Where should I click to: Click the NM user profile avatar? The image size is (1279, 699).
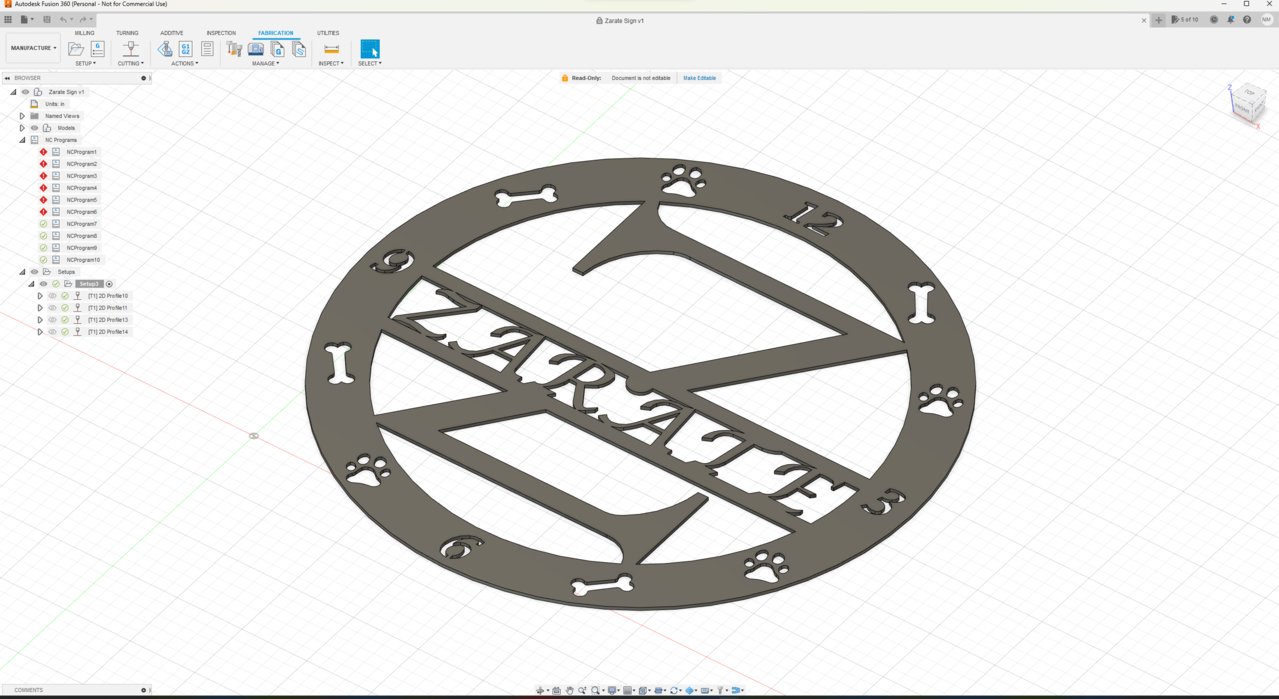1266,19
